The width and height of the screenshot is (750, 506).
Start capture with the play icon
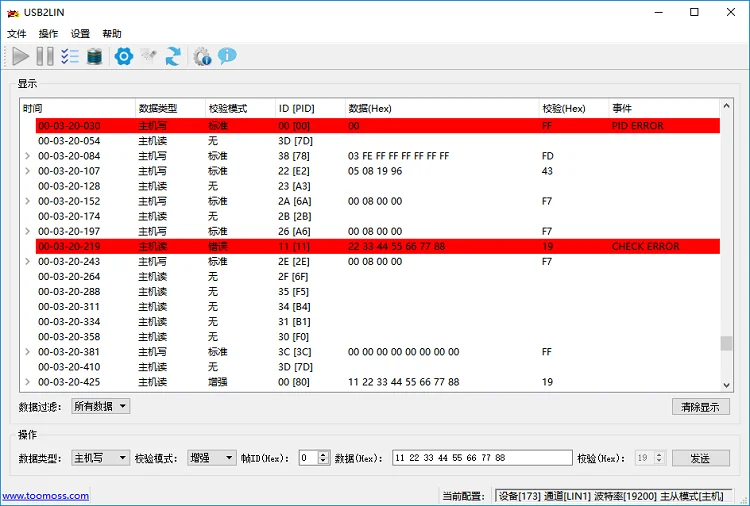[20, 56]
